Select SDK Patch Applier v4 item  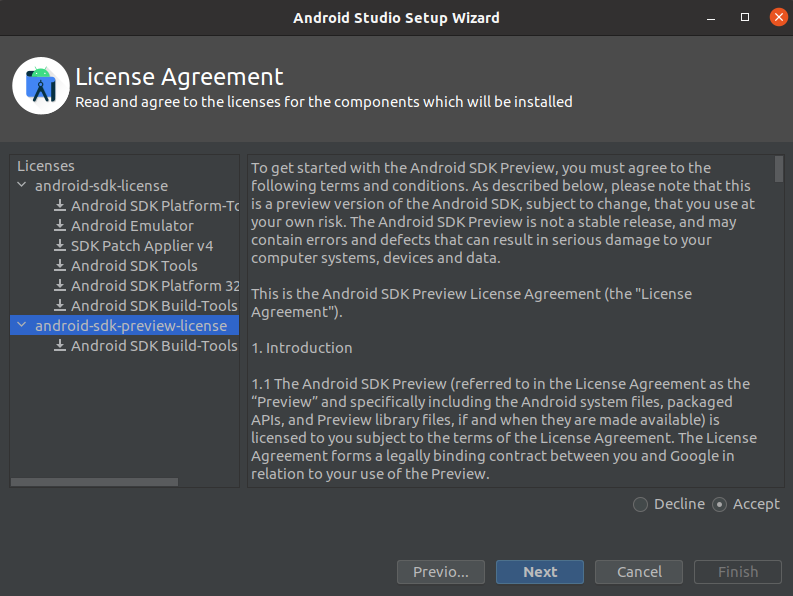point(142,245)
